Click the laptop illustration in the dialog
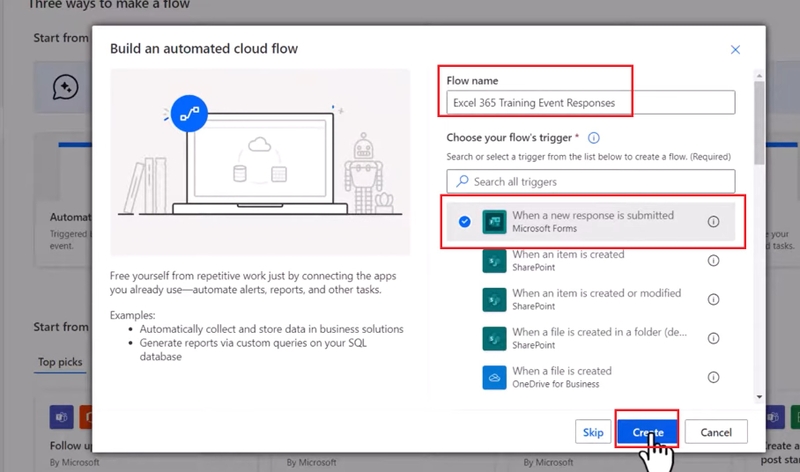The width and height of the screenshot is (800, 472). (x=260, y=162)
